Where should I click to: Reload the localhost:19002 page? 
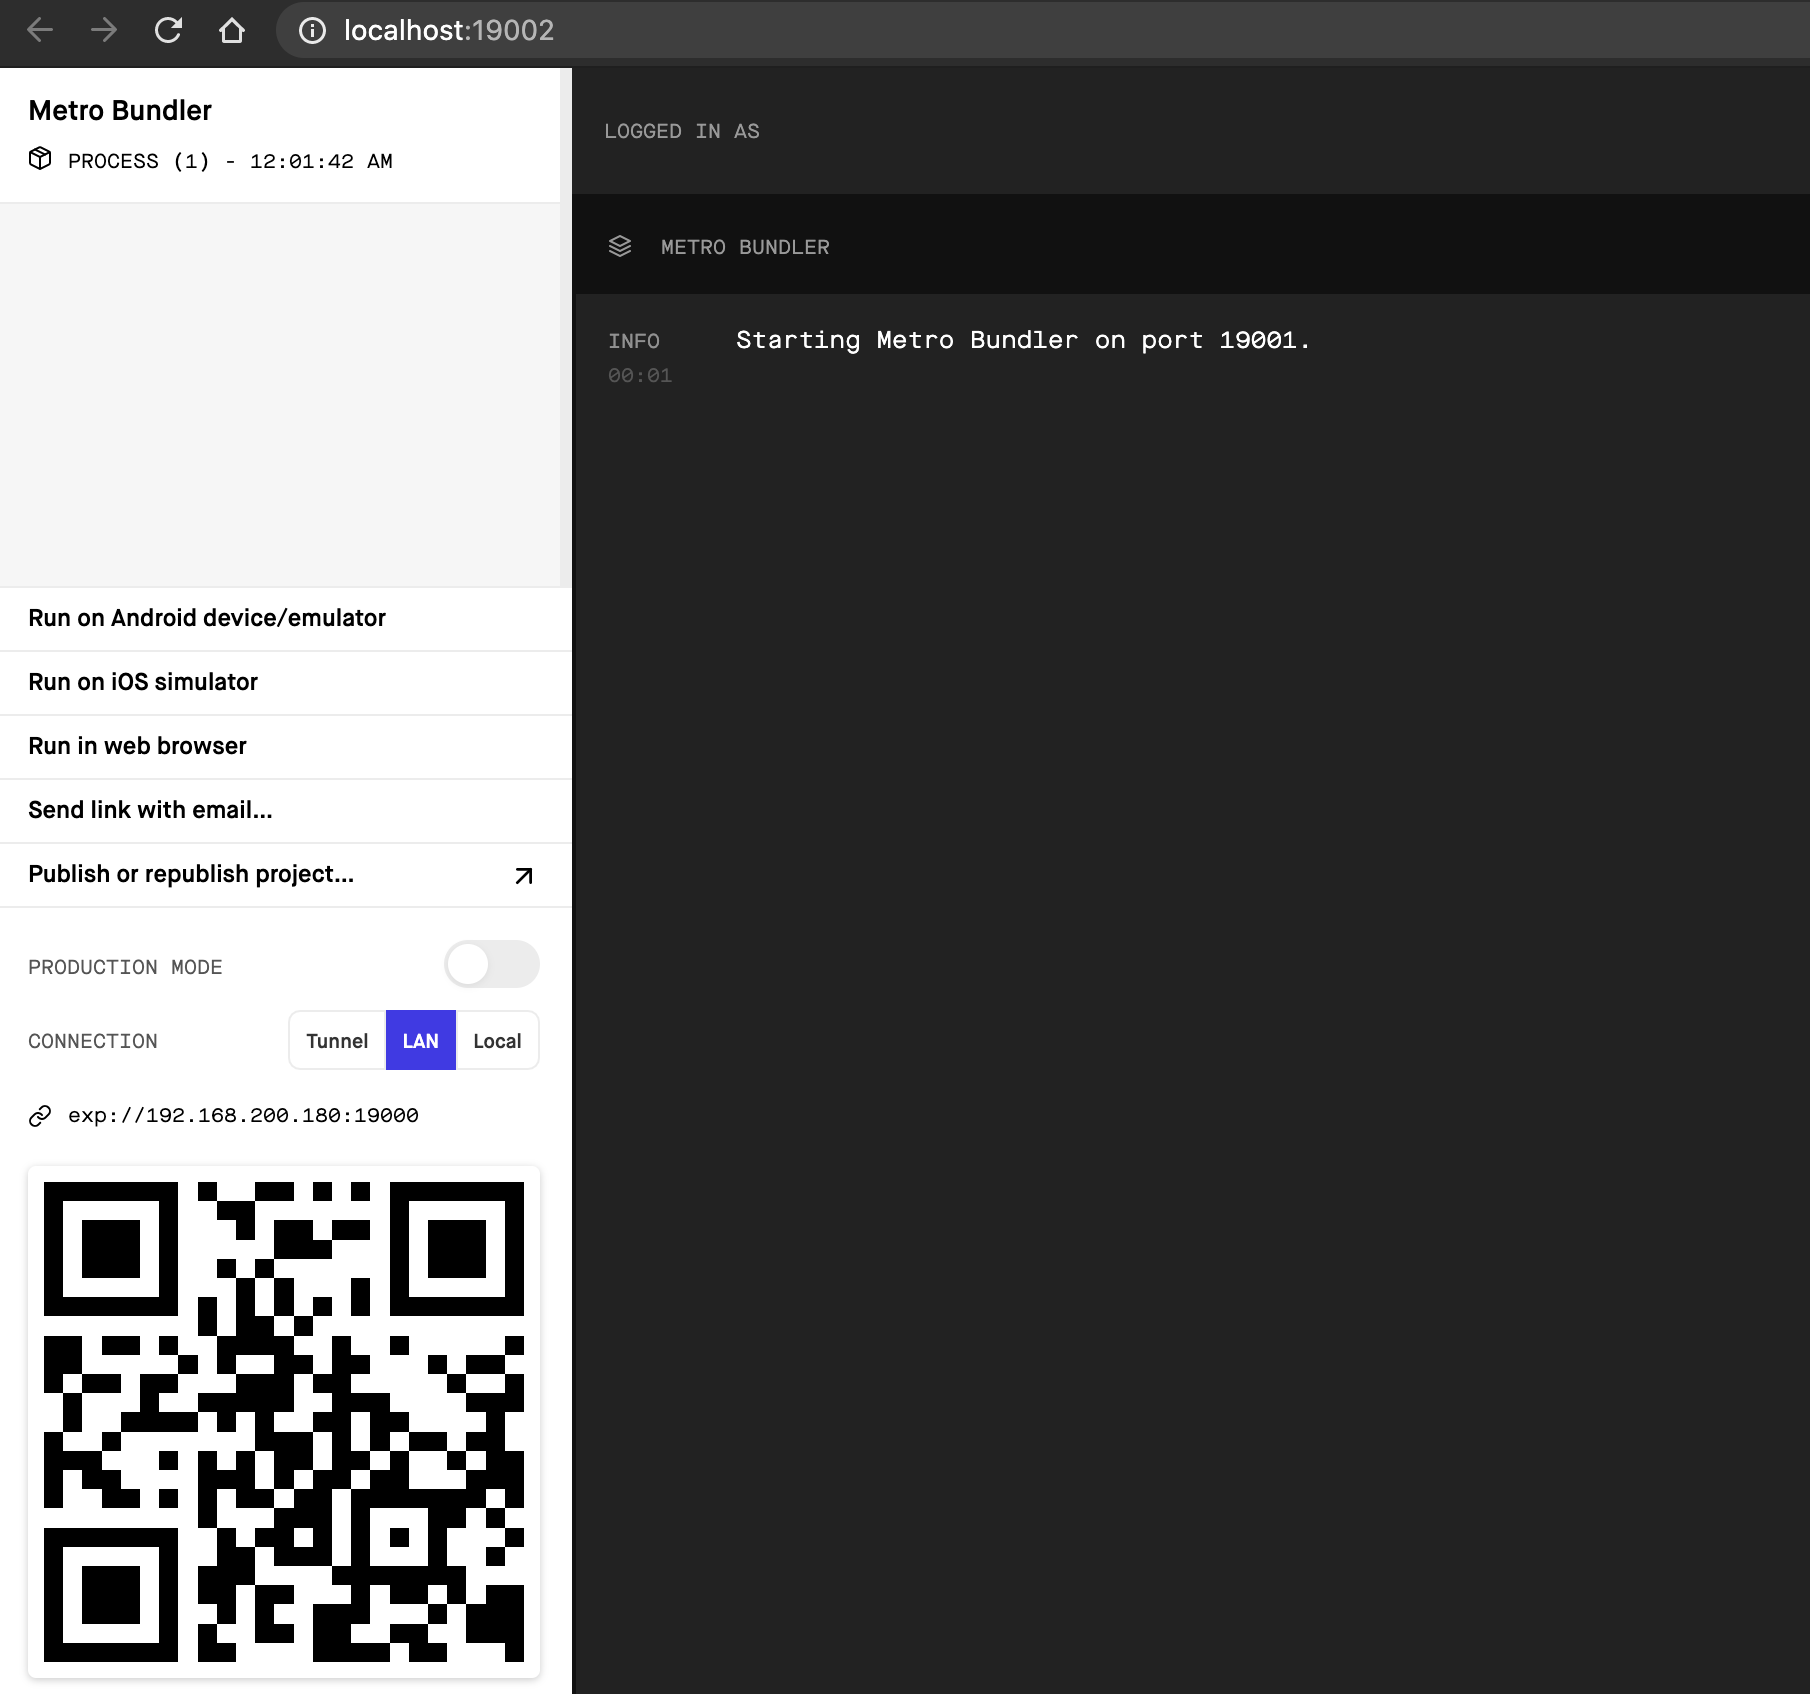[x=168, y=30]
